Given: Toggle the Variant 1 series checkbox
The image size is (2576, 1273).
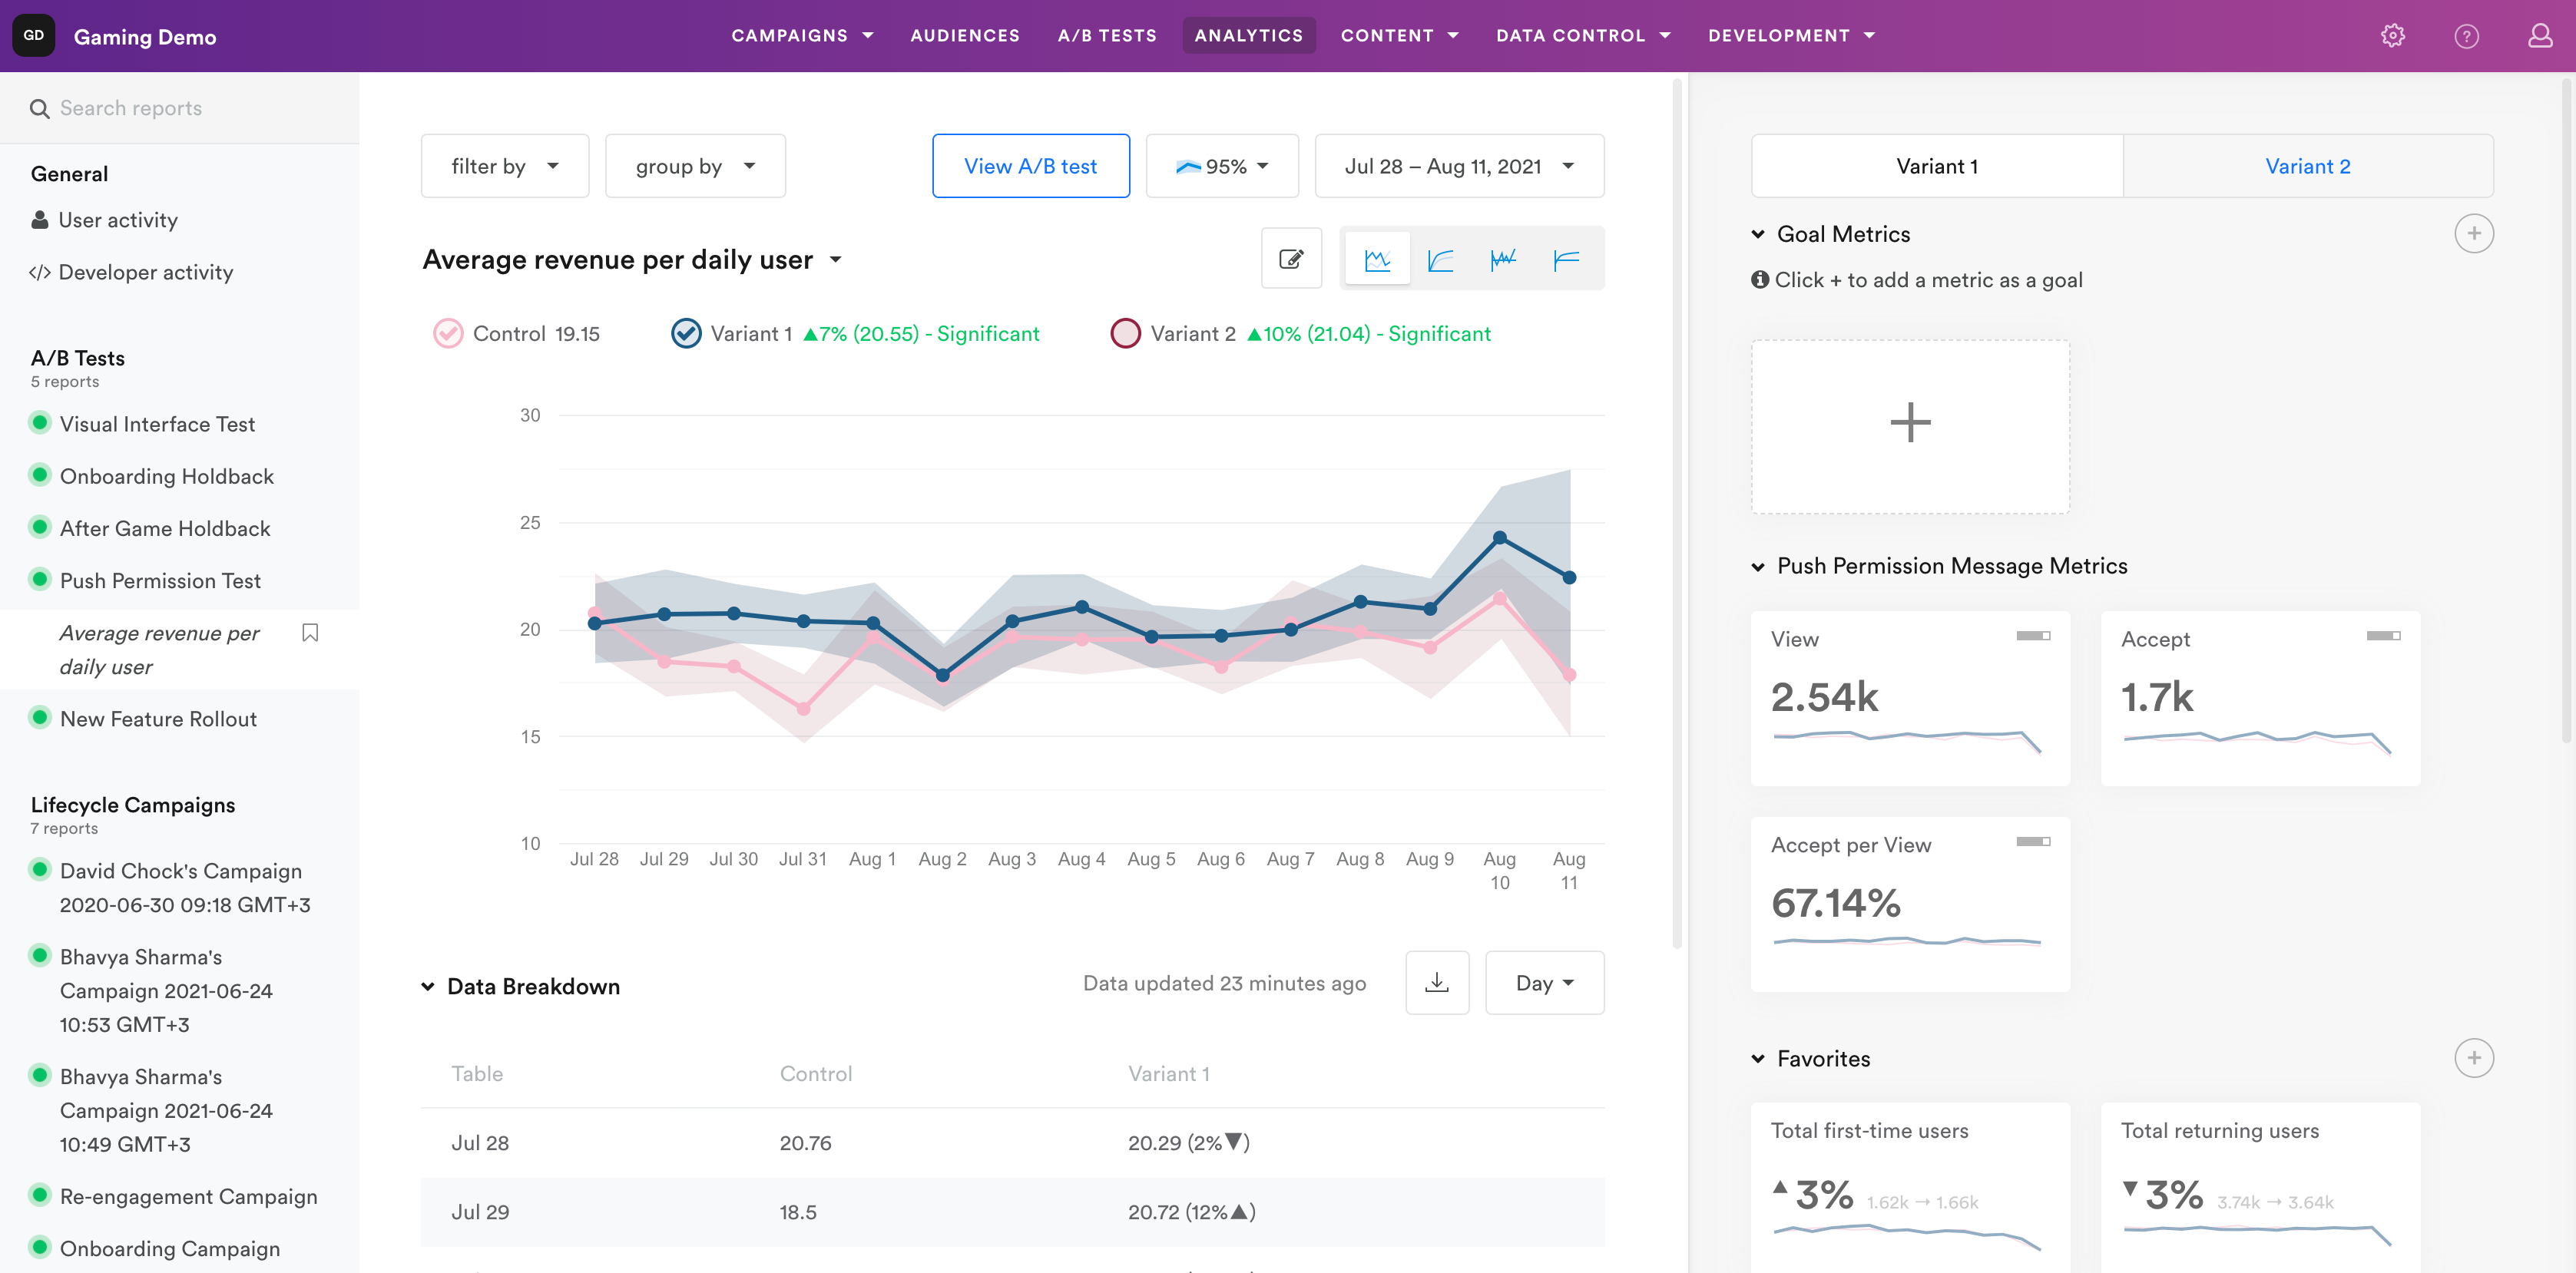Looking at the screenshot, I should pyautogui.click(x=686, y=333).
